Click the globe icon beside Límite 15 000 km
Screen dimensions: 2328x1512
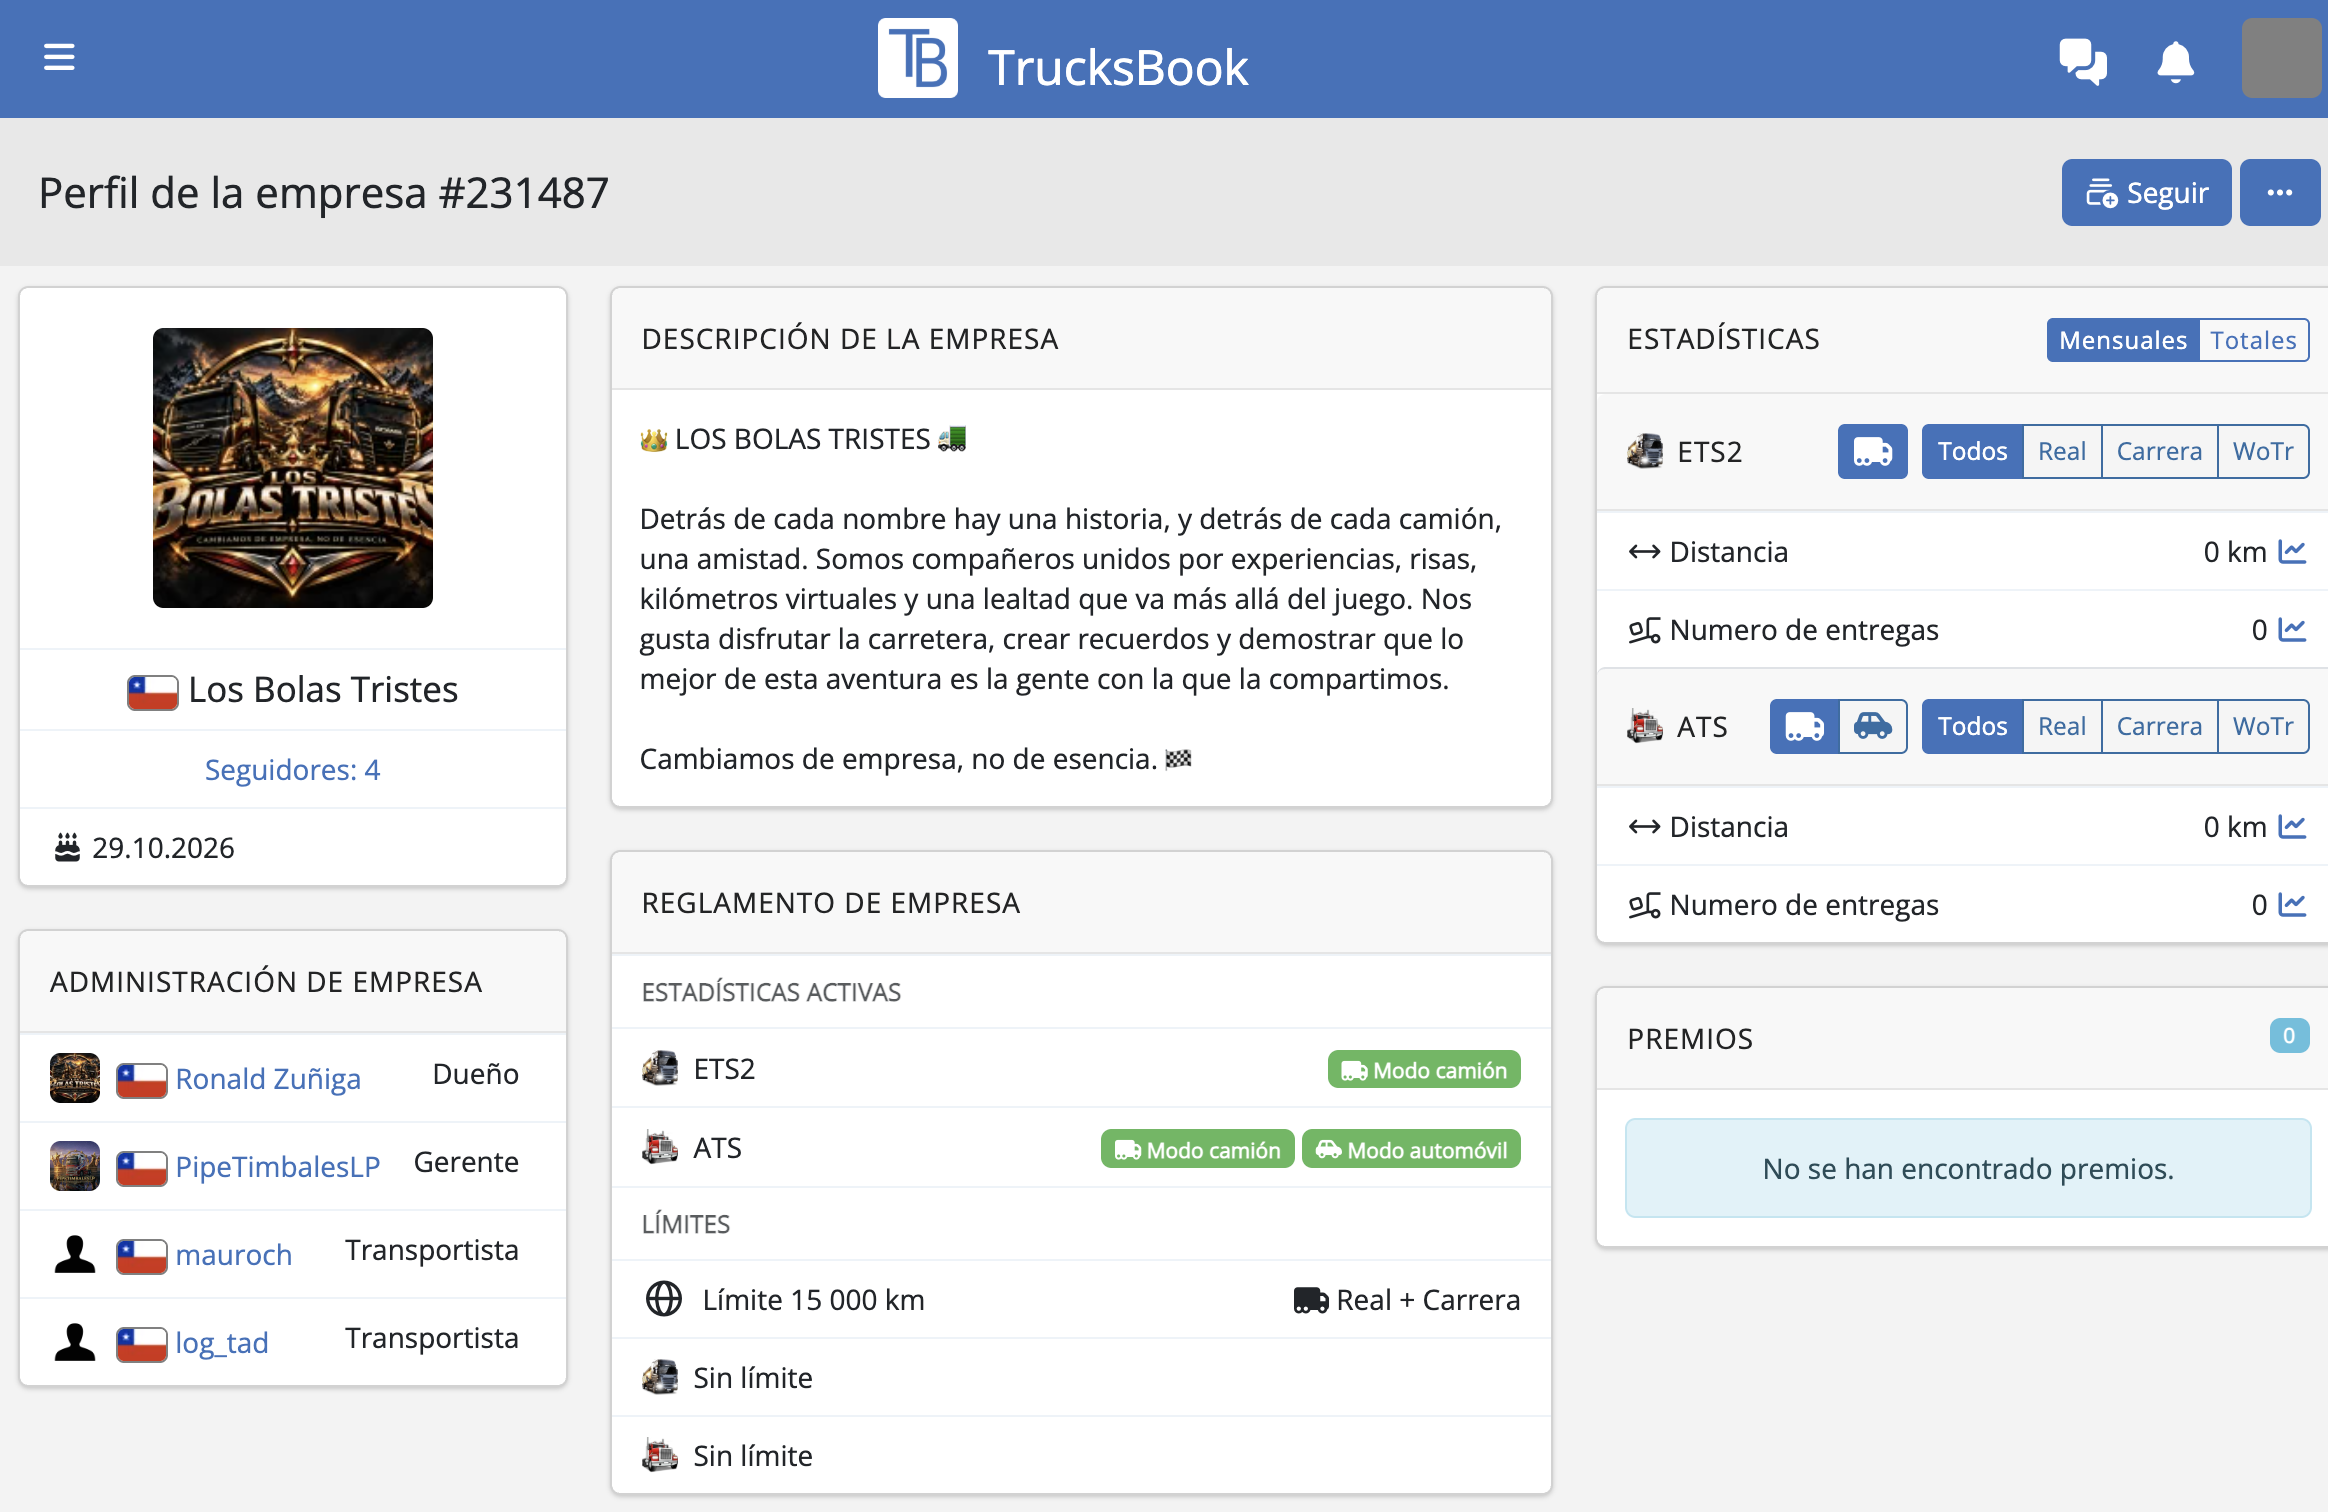click(664, 1300)
